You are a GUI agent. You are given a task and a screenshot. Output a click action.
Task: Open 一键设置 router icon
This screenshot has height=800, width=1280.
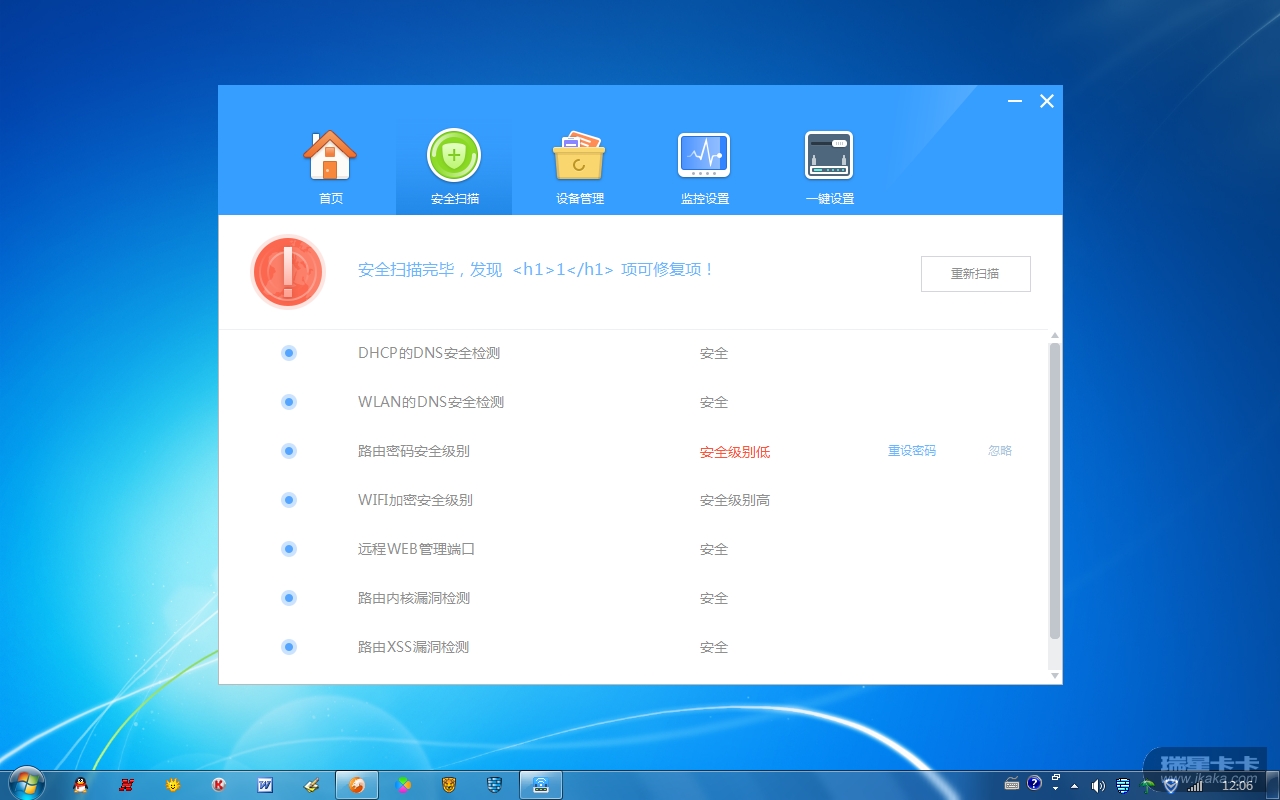tap(829, 158)
